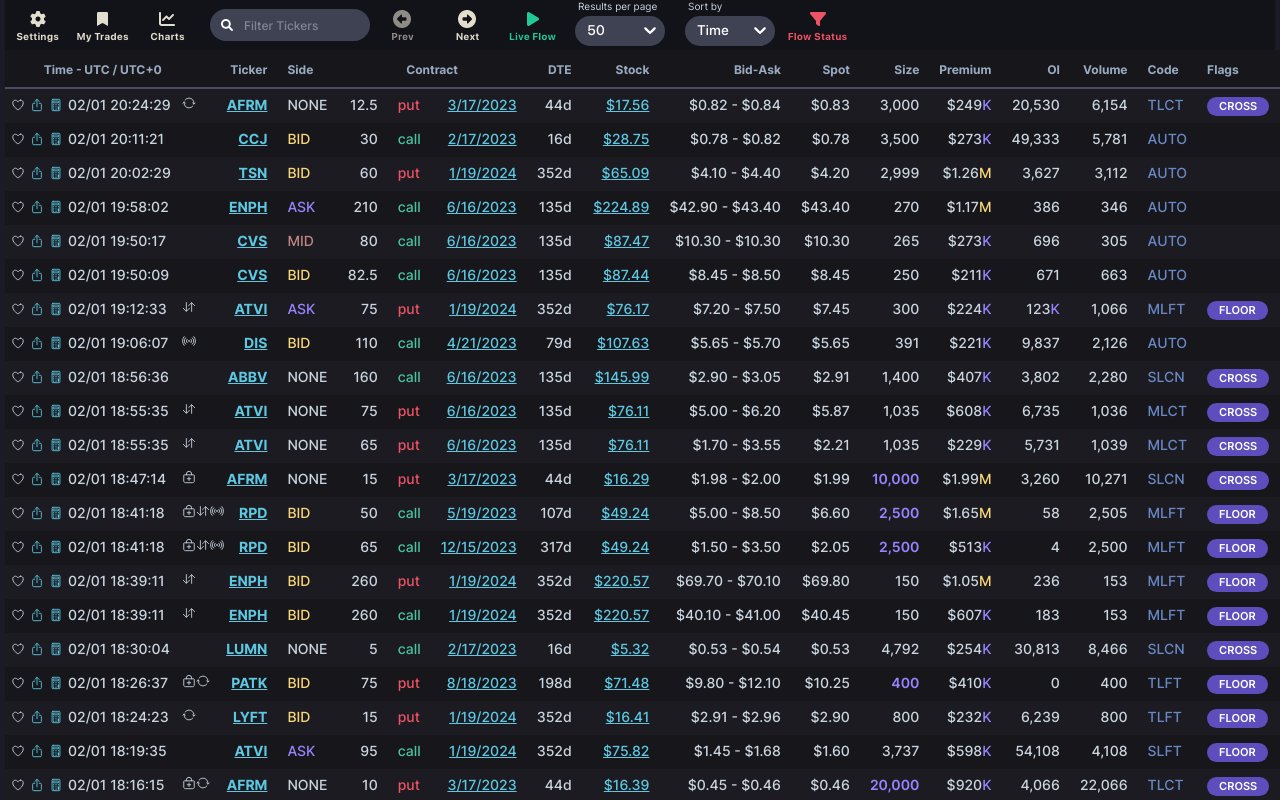Screen dimensions: 1280x800
Task: Click briefcase icon on AFRM 18:47:14 row
Action: 188,477
